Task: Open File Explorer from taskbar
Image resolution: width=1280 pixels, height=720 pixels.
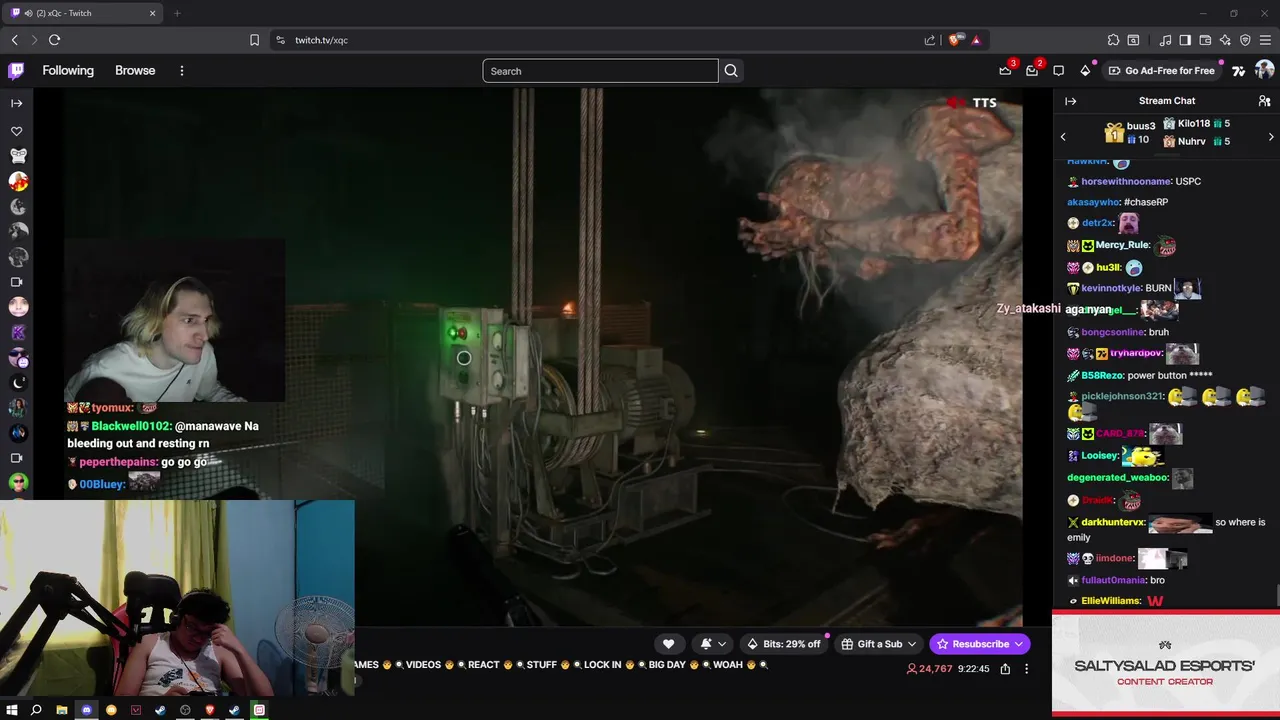Action: (62, 710)
